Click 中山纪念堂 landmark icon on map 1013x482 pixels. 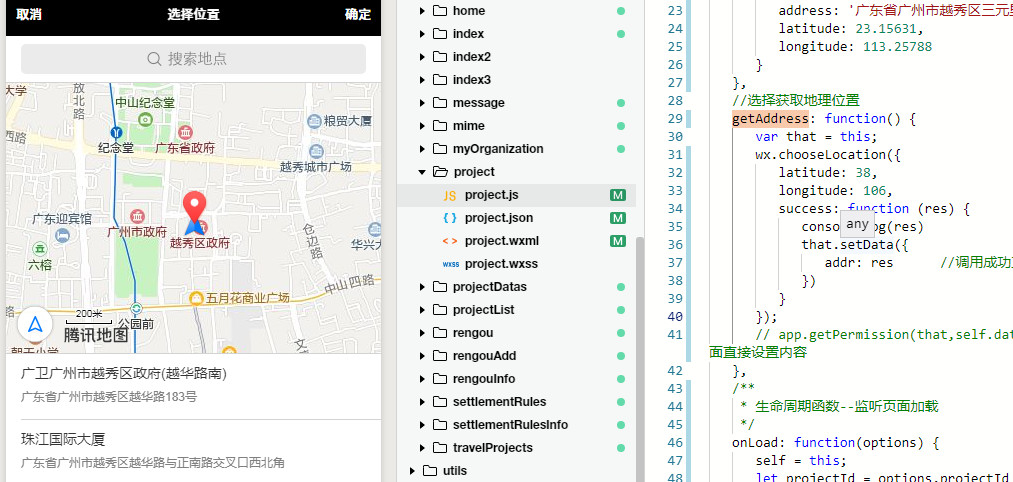(145, 119)
